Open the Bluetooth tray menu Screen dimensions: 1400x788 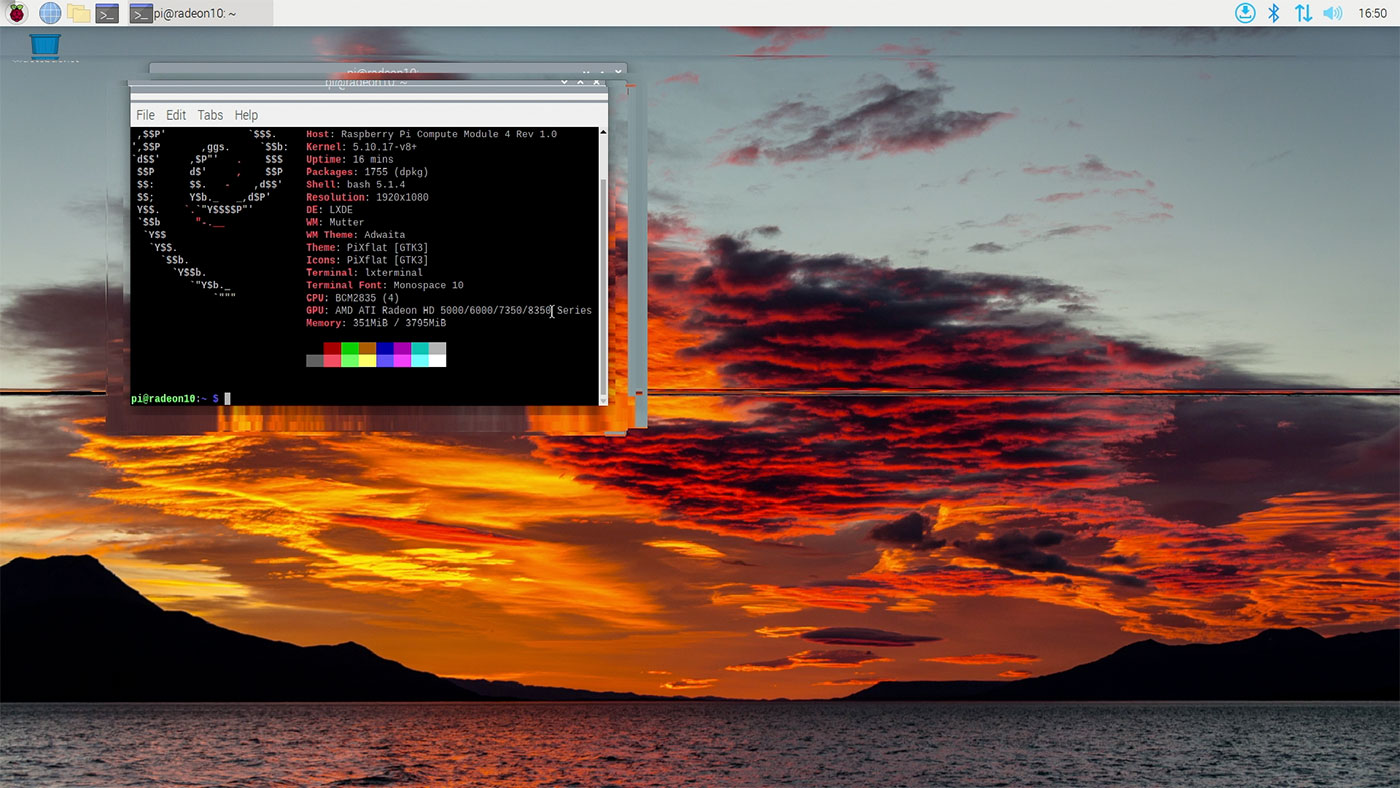pos(1274,13)
